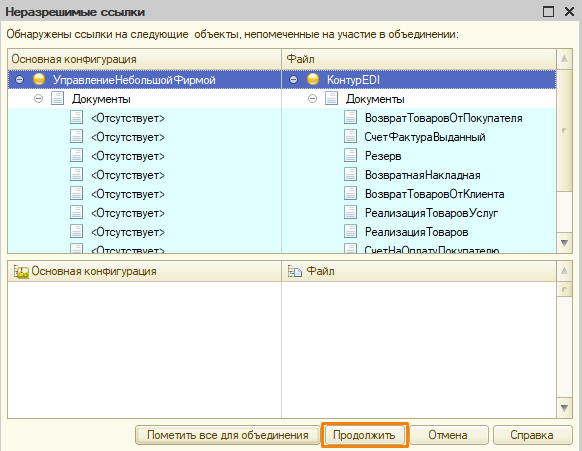The height and width of the screenshot is (451, 582).
Task: Click document icon of ВозвратТоваровОтПокупателя
Action: point(350,117)
